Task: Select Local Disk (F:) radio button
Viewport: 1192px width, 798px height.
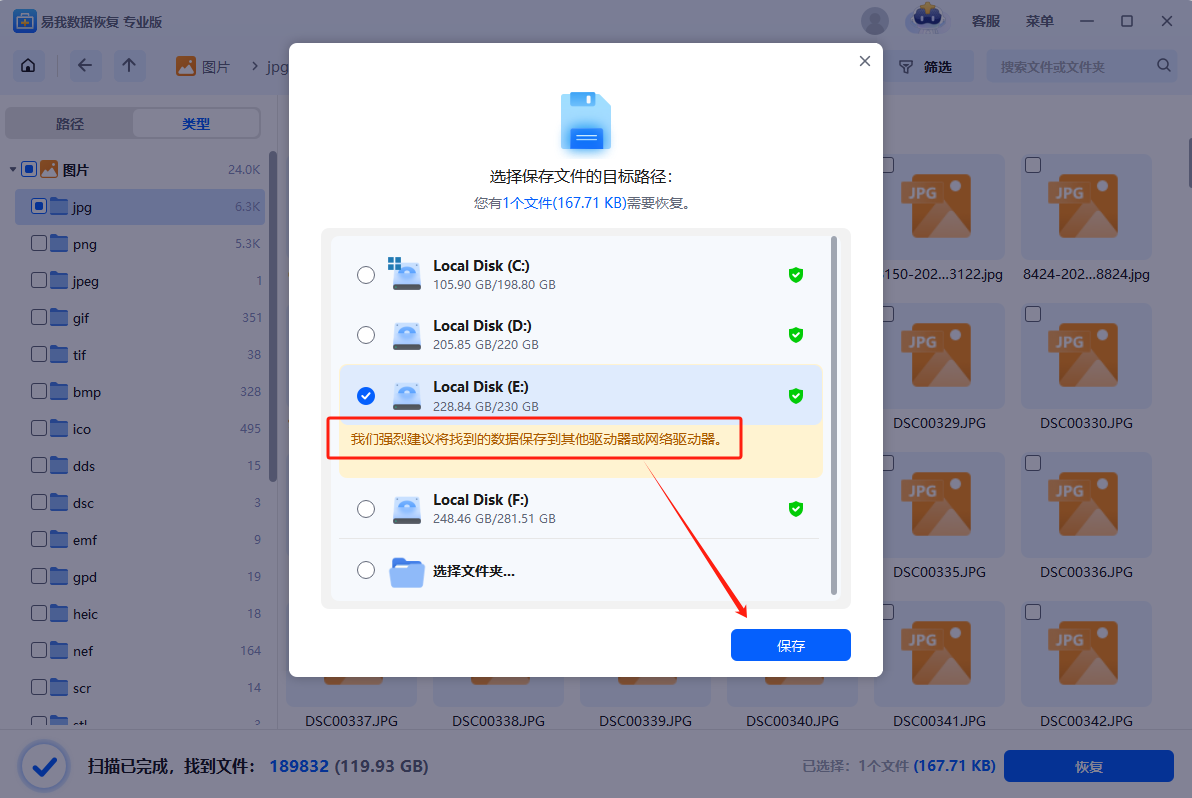Action: click(x=366, y=508)
